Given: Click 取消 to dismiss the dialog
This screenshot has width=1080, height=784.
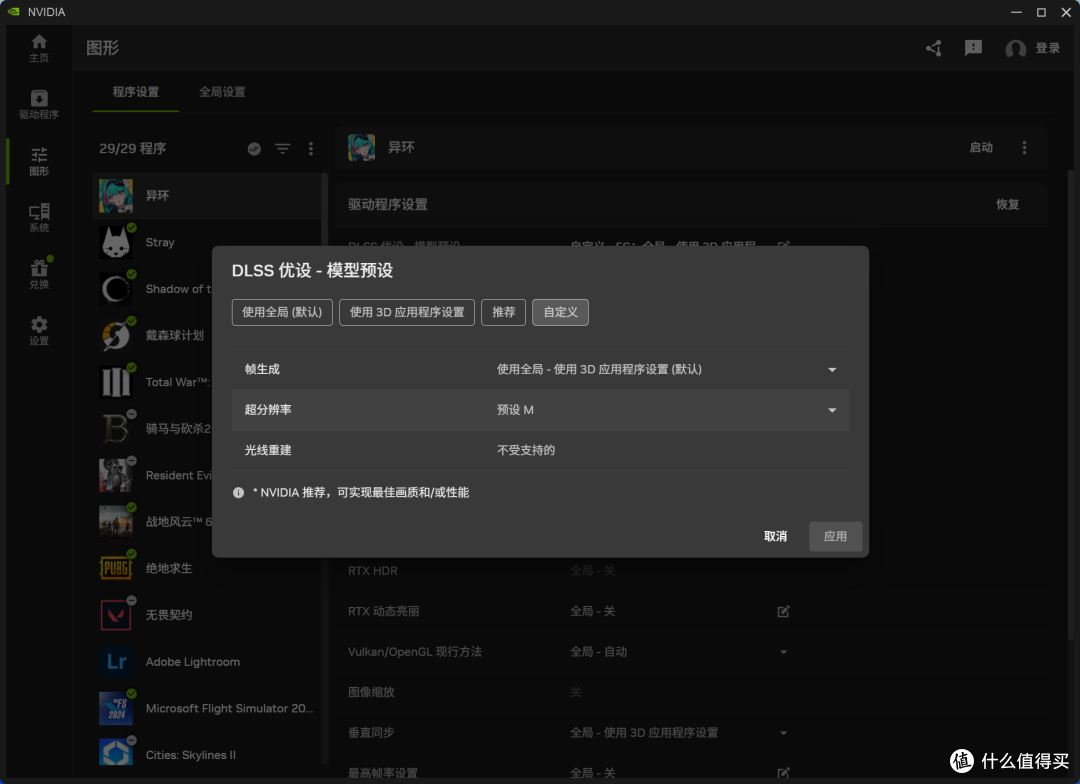Looking at the screenshot, I should [x=776, y=536].
